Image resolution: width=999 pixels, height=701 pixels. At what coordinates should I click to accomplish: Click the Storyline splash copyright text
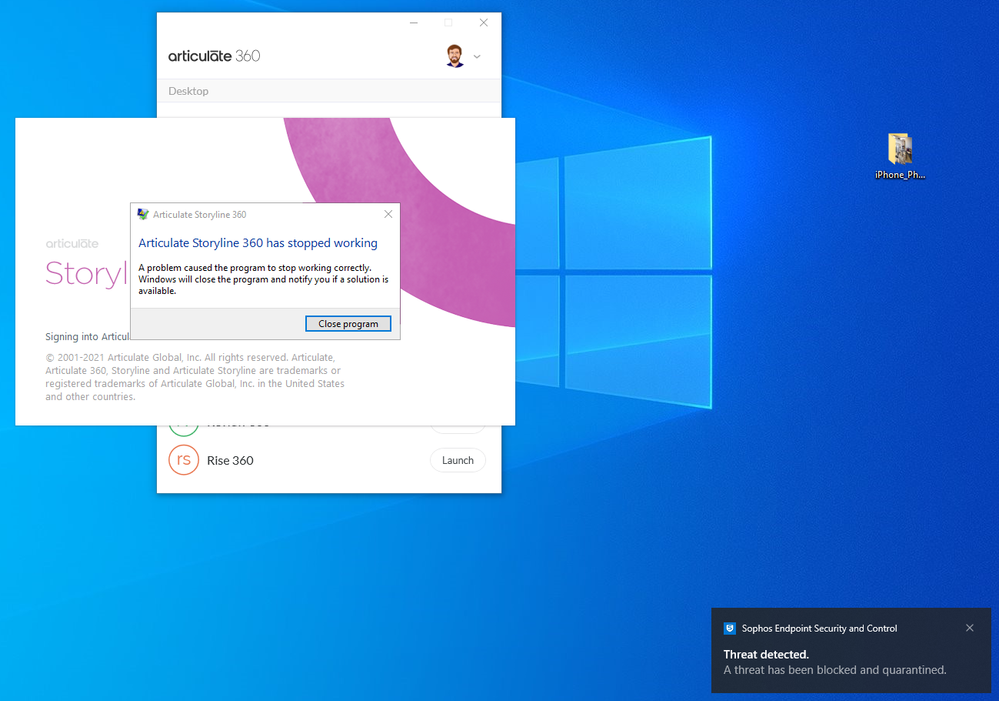(195, 377)
